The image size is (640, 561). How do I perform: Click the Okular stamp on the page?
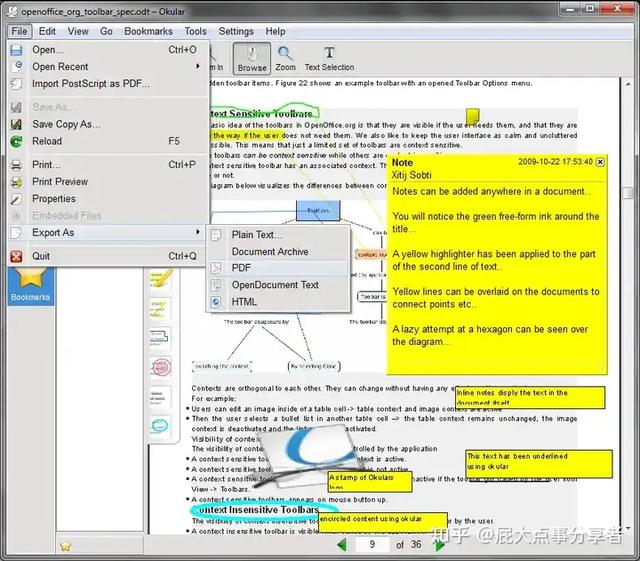[x=308, y=455]
